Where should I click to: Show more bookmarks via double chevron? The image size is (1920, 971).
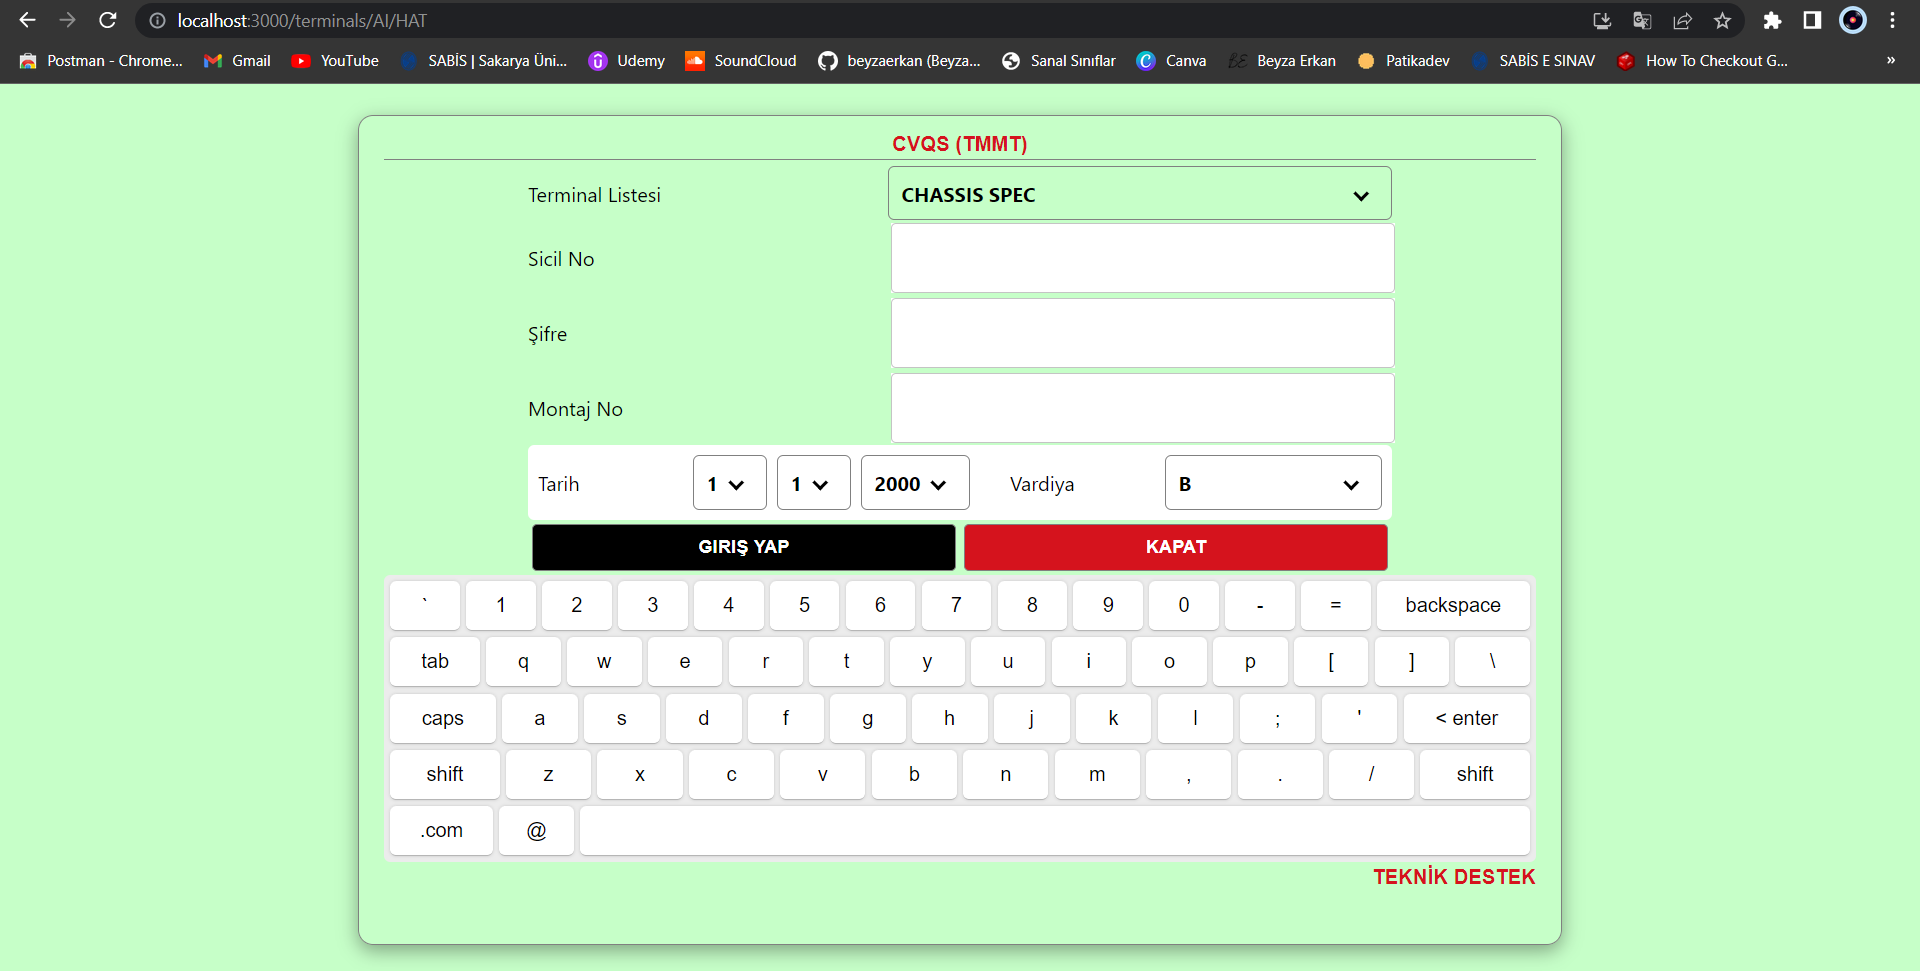tap(1891, 61)
